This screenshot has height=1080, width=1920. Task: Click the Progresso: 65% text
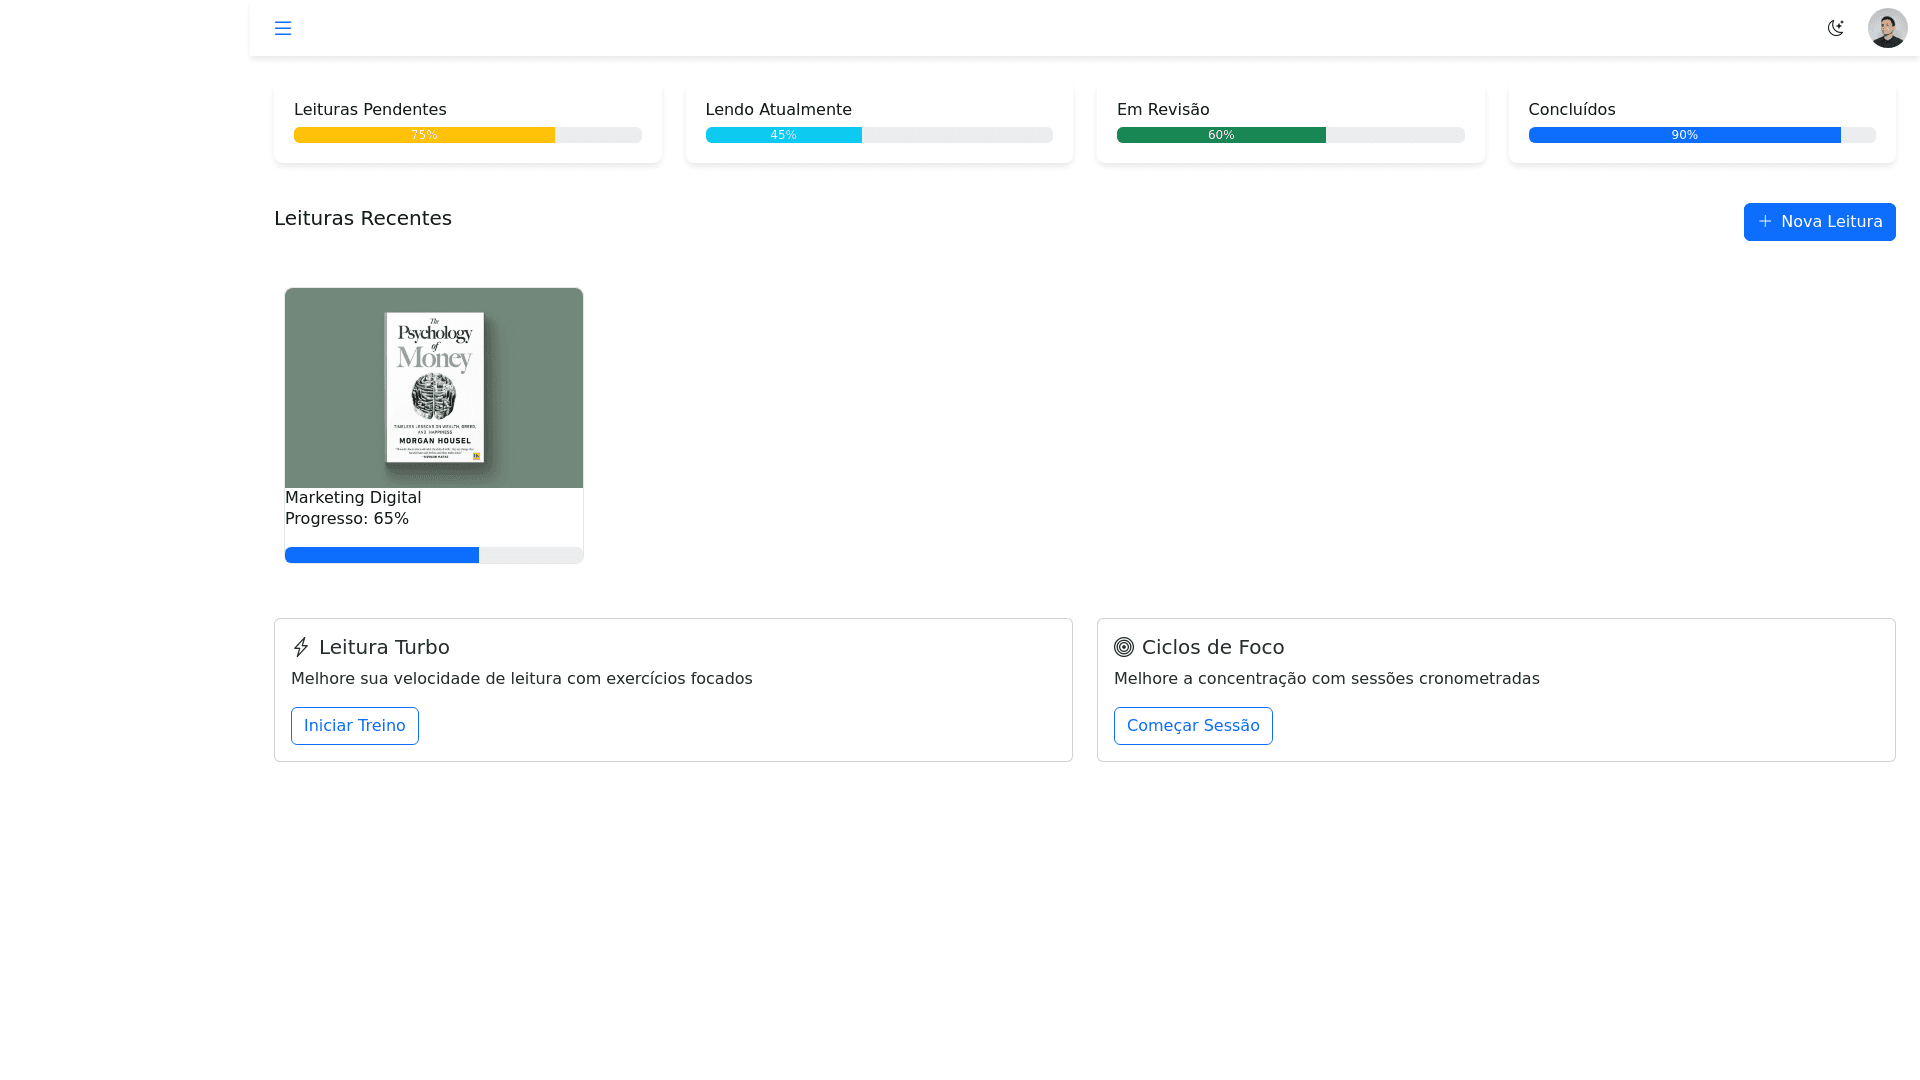click(x=347, y=518)
